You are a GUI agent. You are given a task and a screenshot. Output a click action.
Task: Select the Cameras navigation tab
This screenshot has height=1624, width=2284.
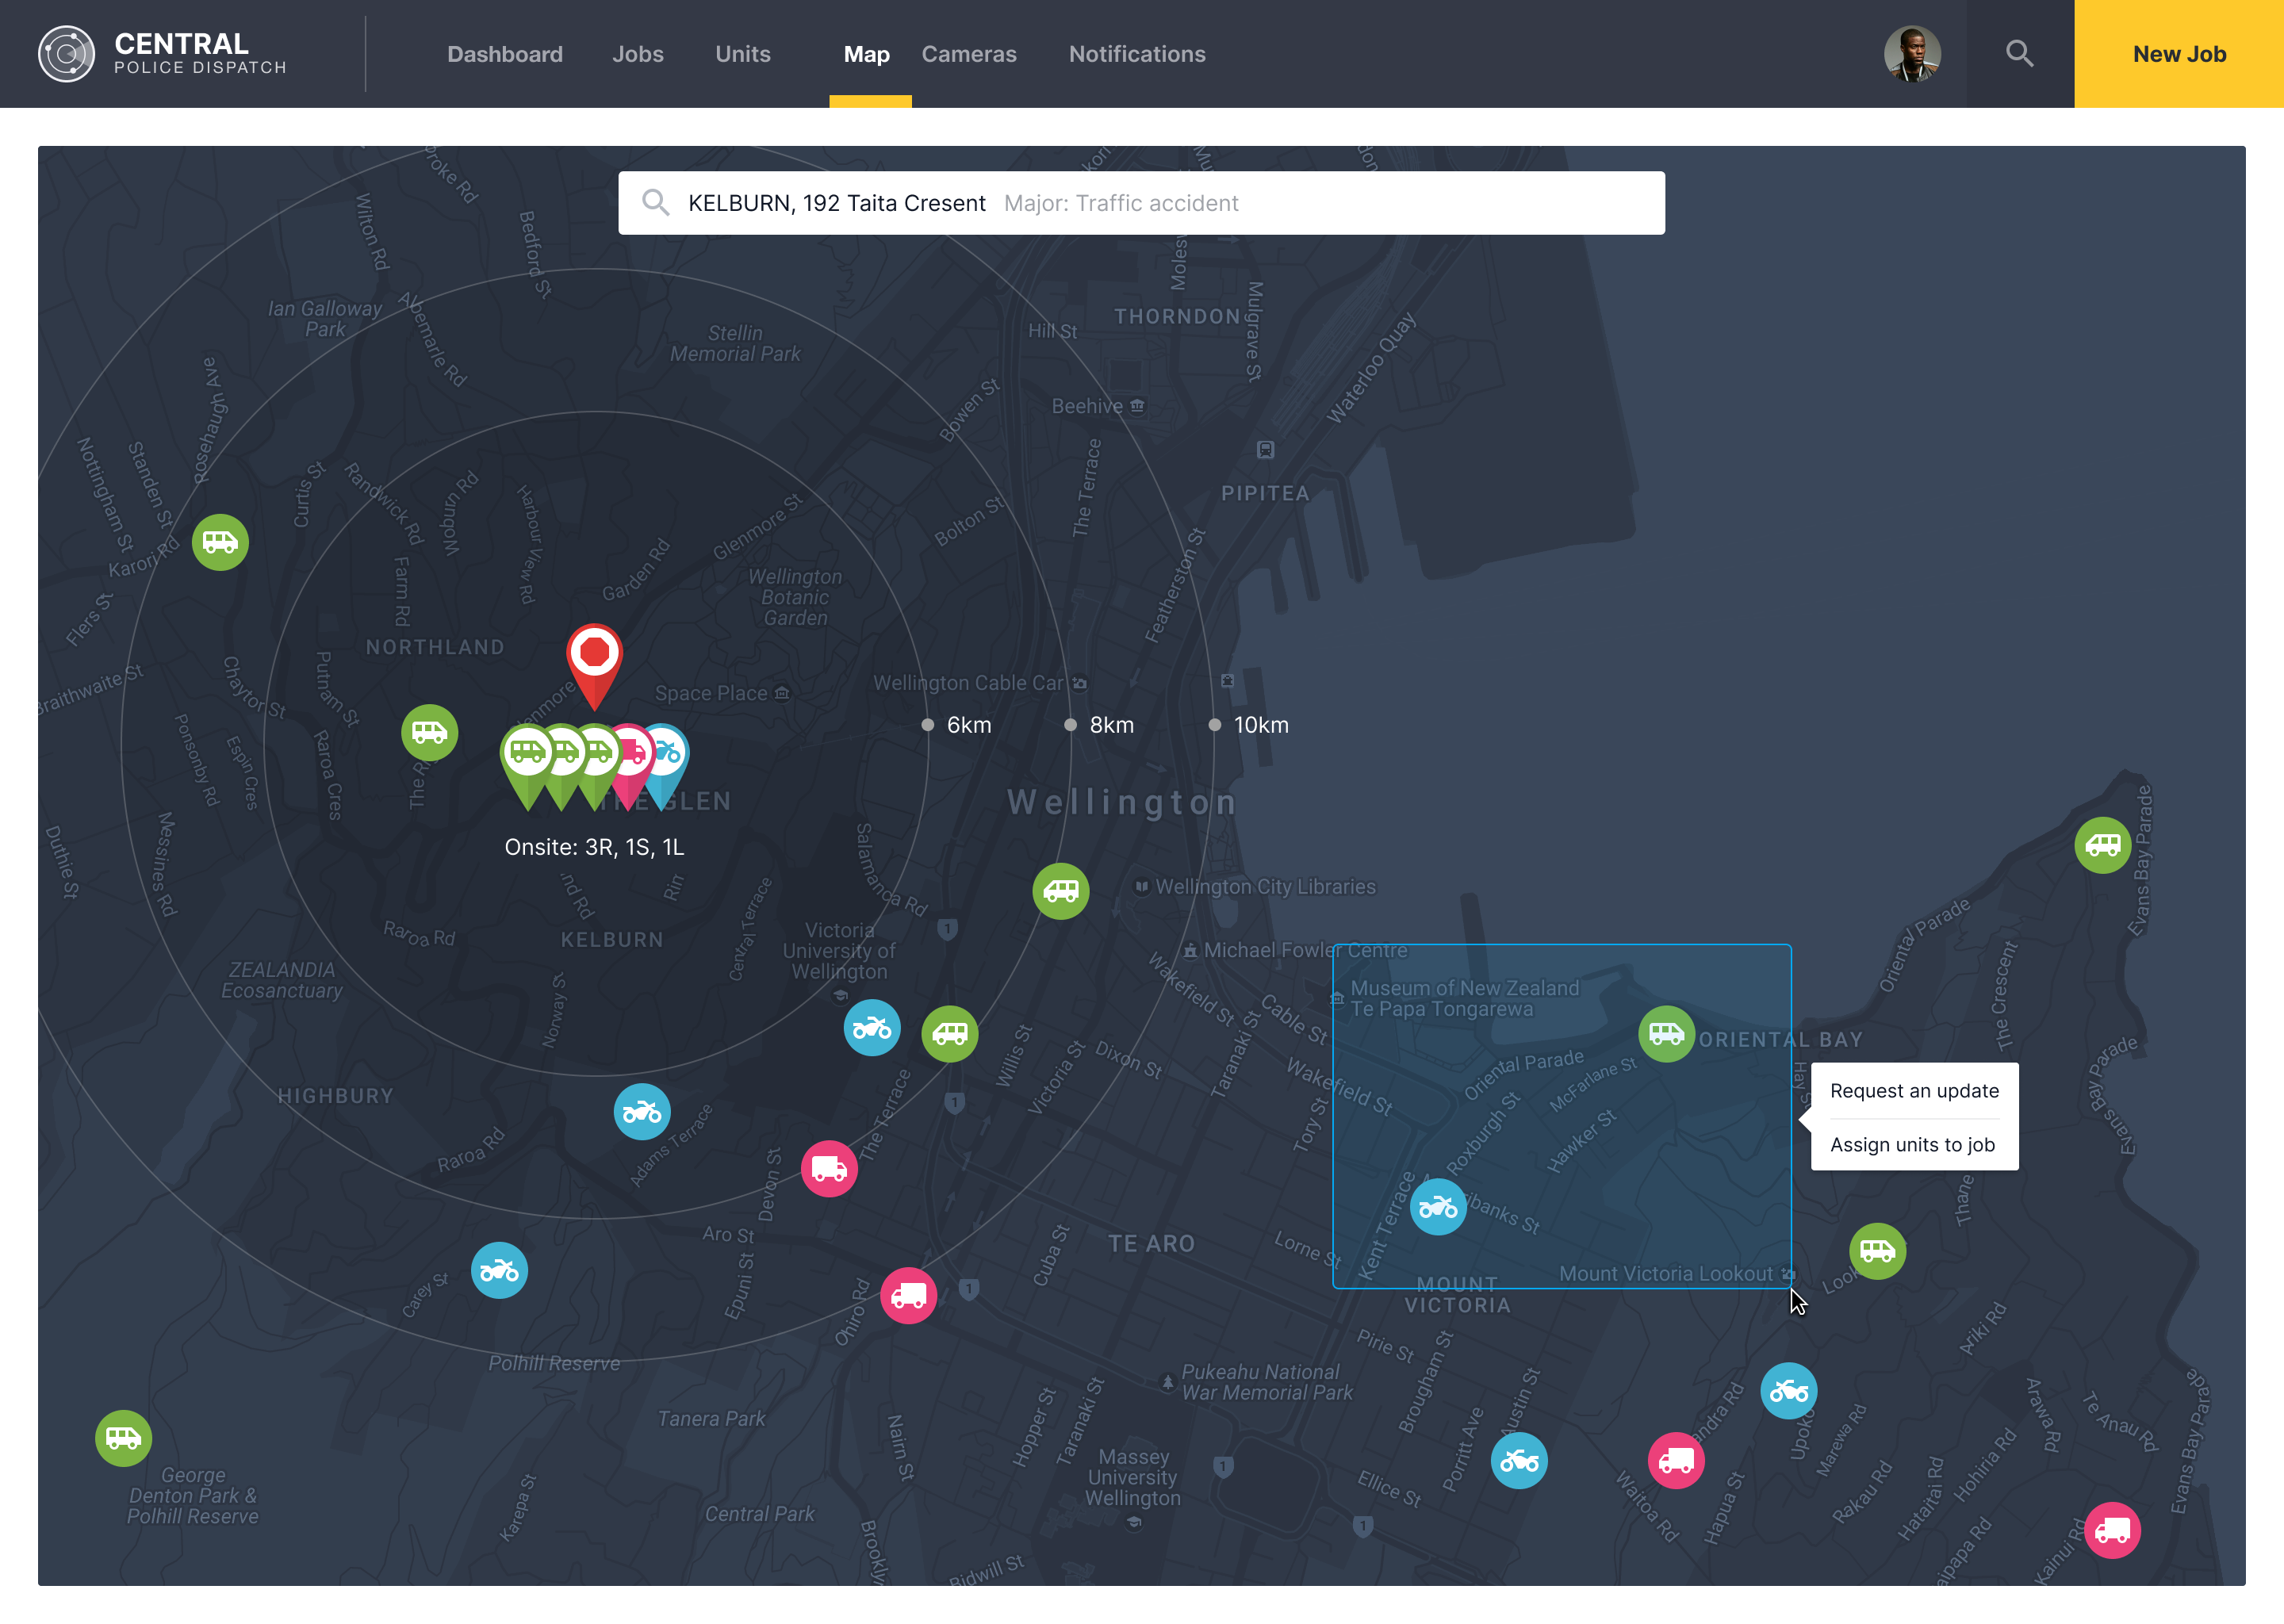(970, 52)
